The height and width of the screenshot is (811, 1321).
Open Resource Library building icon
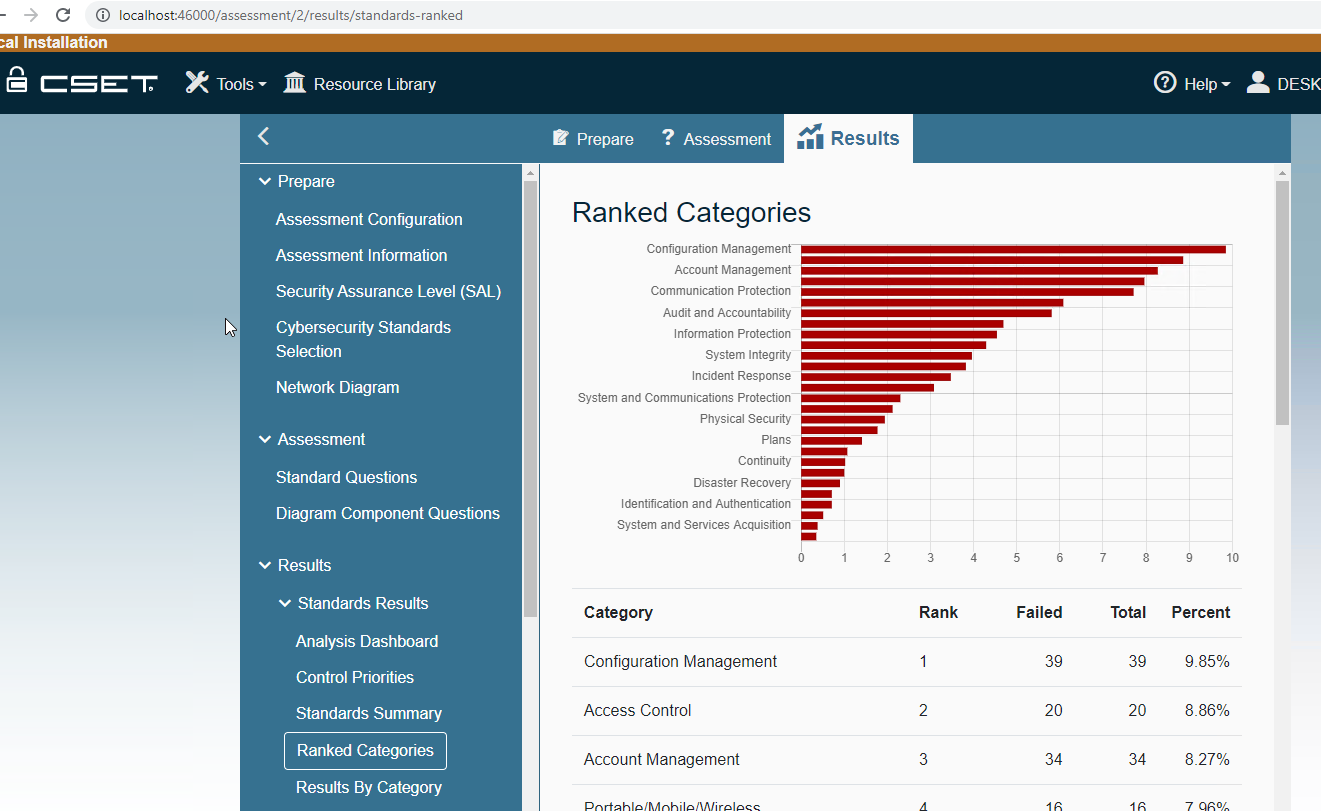tap(294, 82)
